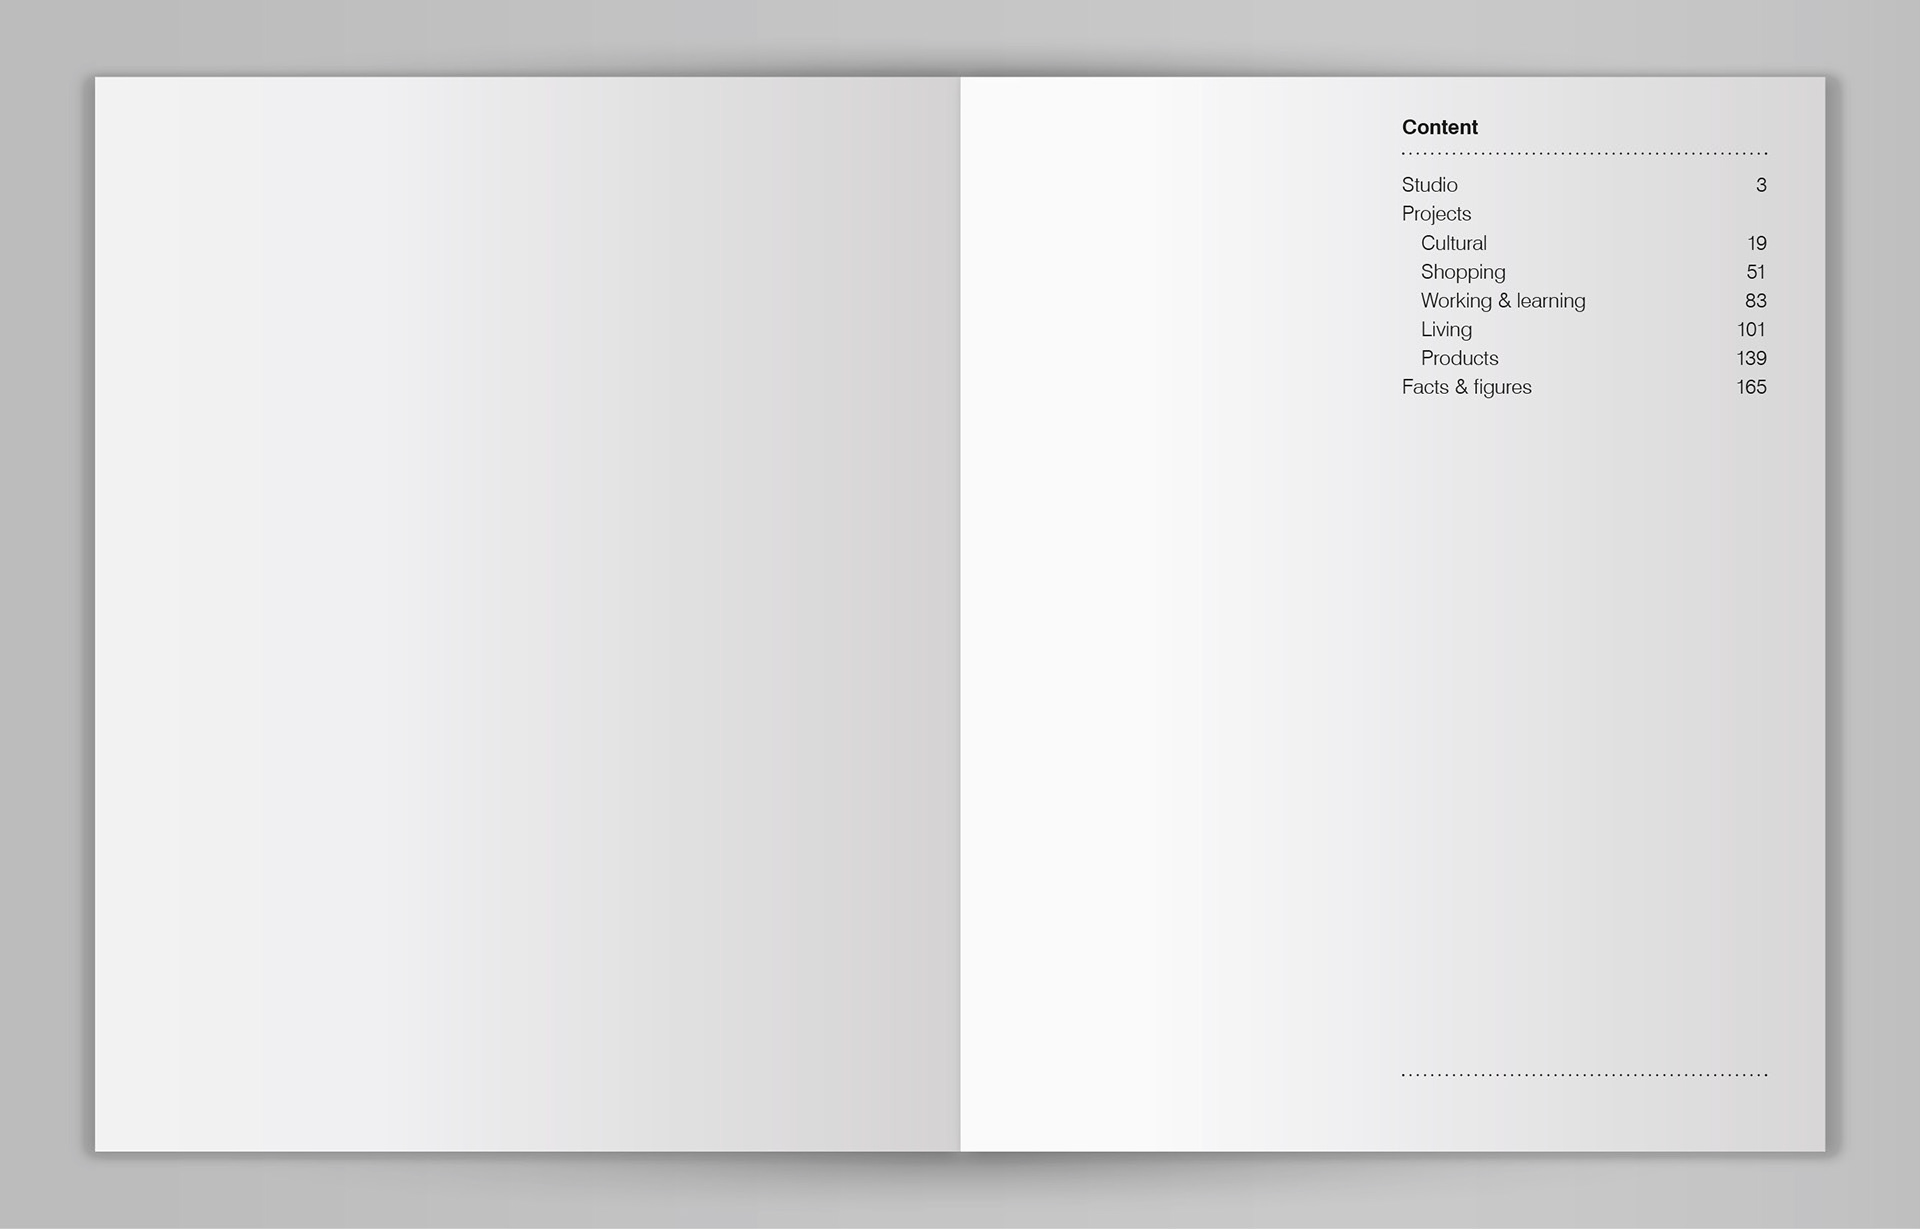Go to the Cultural chapter
The height and width of the screenshot is (1229, 1920).
click(x=1453, y=243)
